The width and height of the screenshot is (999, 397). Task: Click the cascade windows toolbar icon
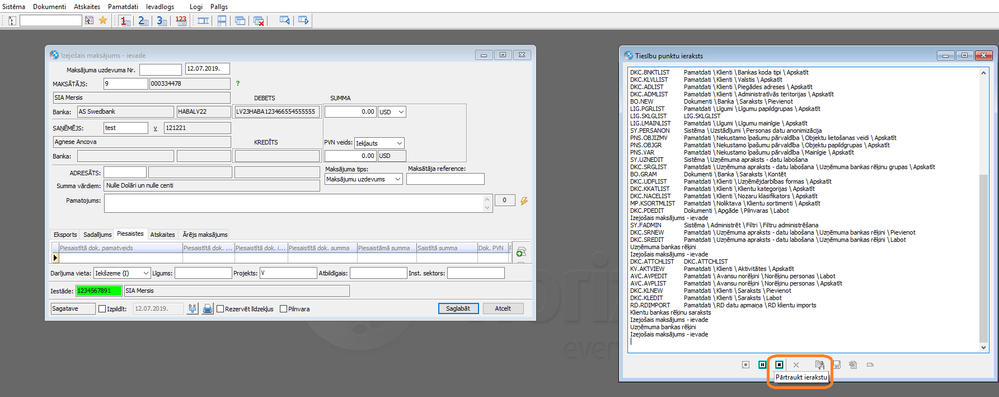click(x=240, y=20)
